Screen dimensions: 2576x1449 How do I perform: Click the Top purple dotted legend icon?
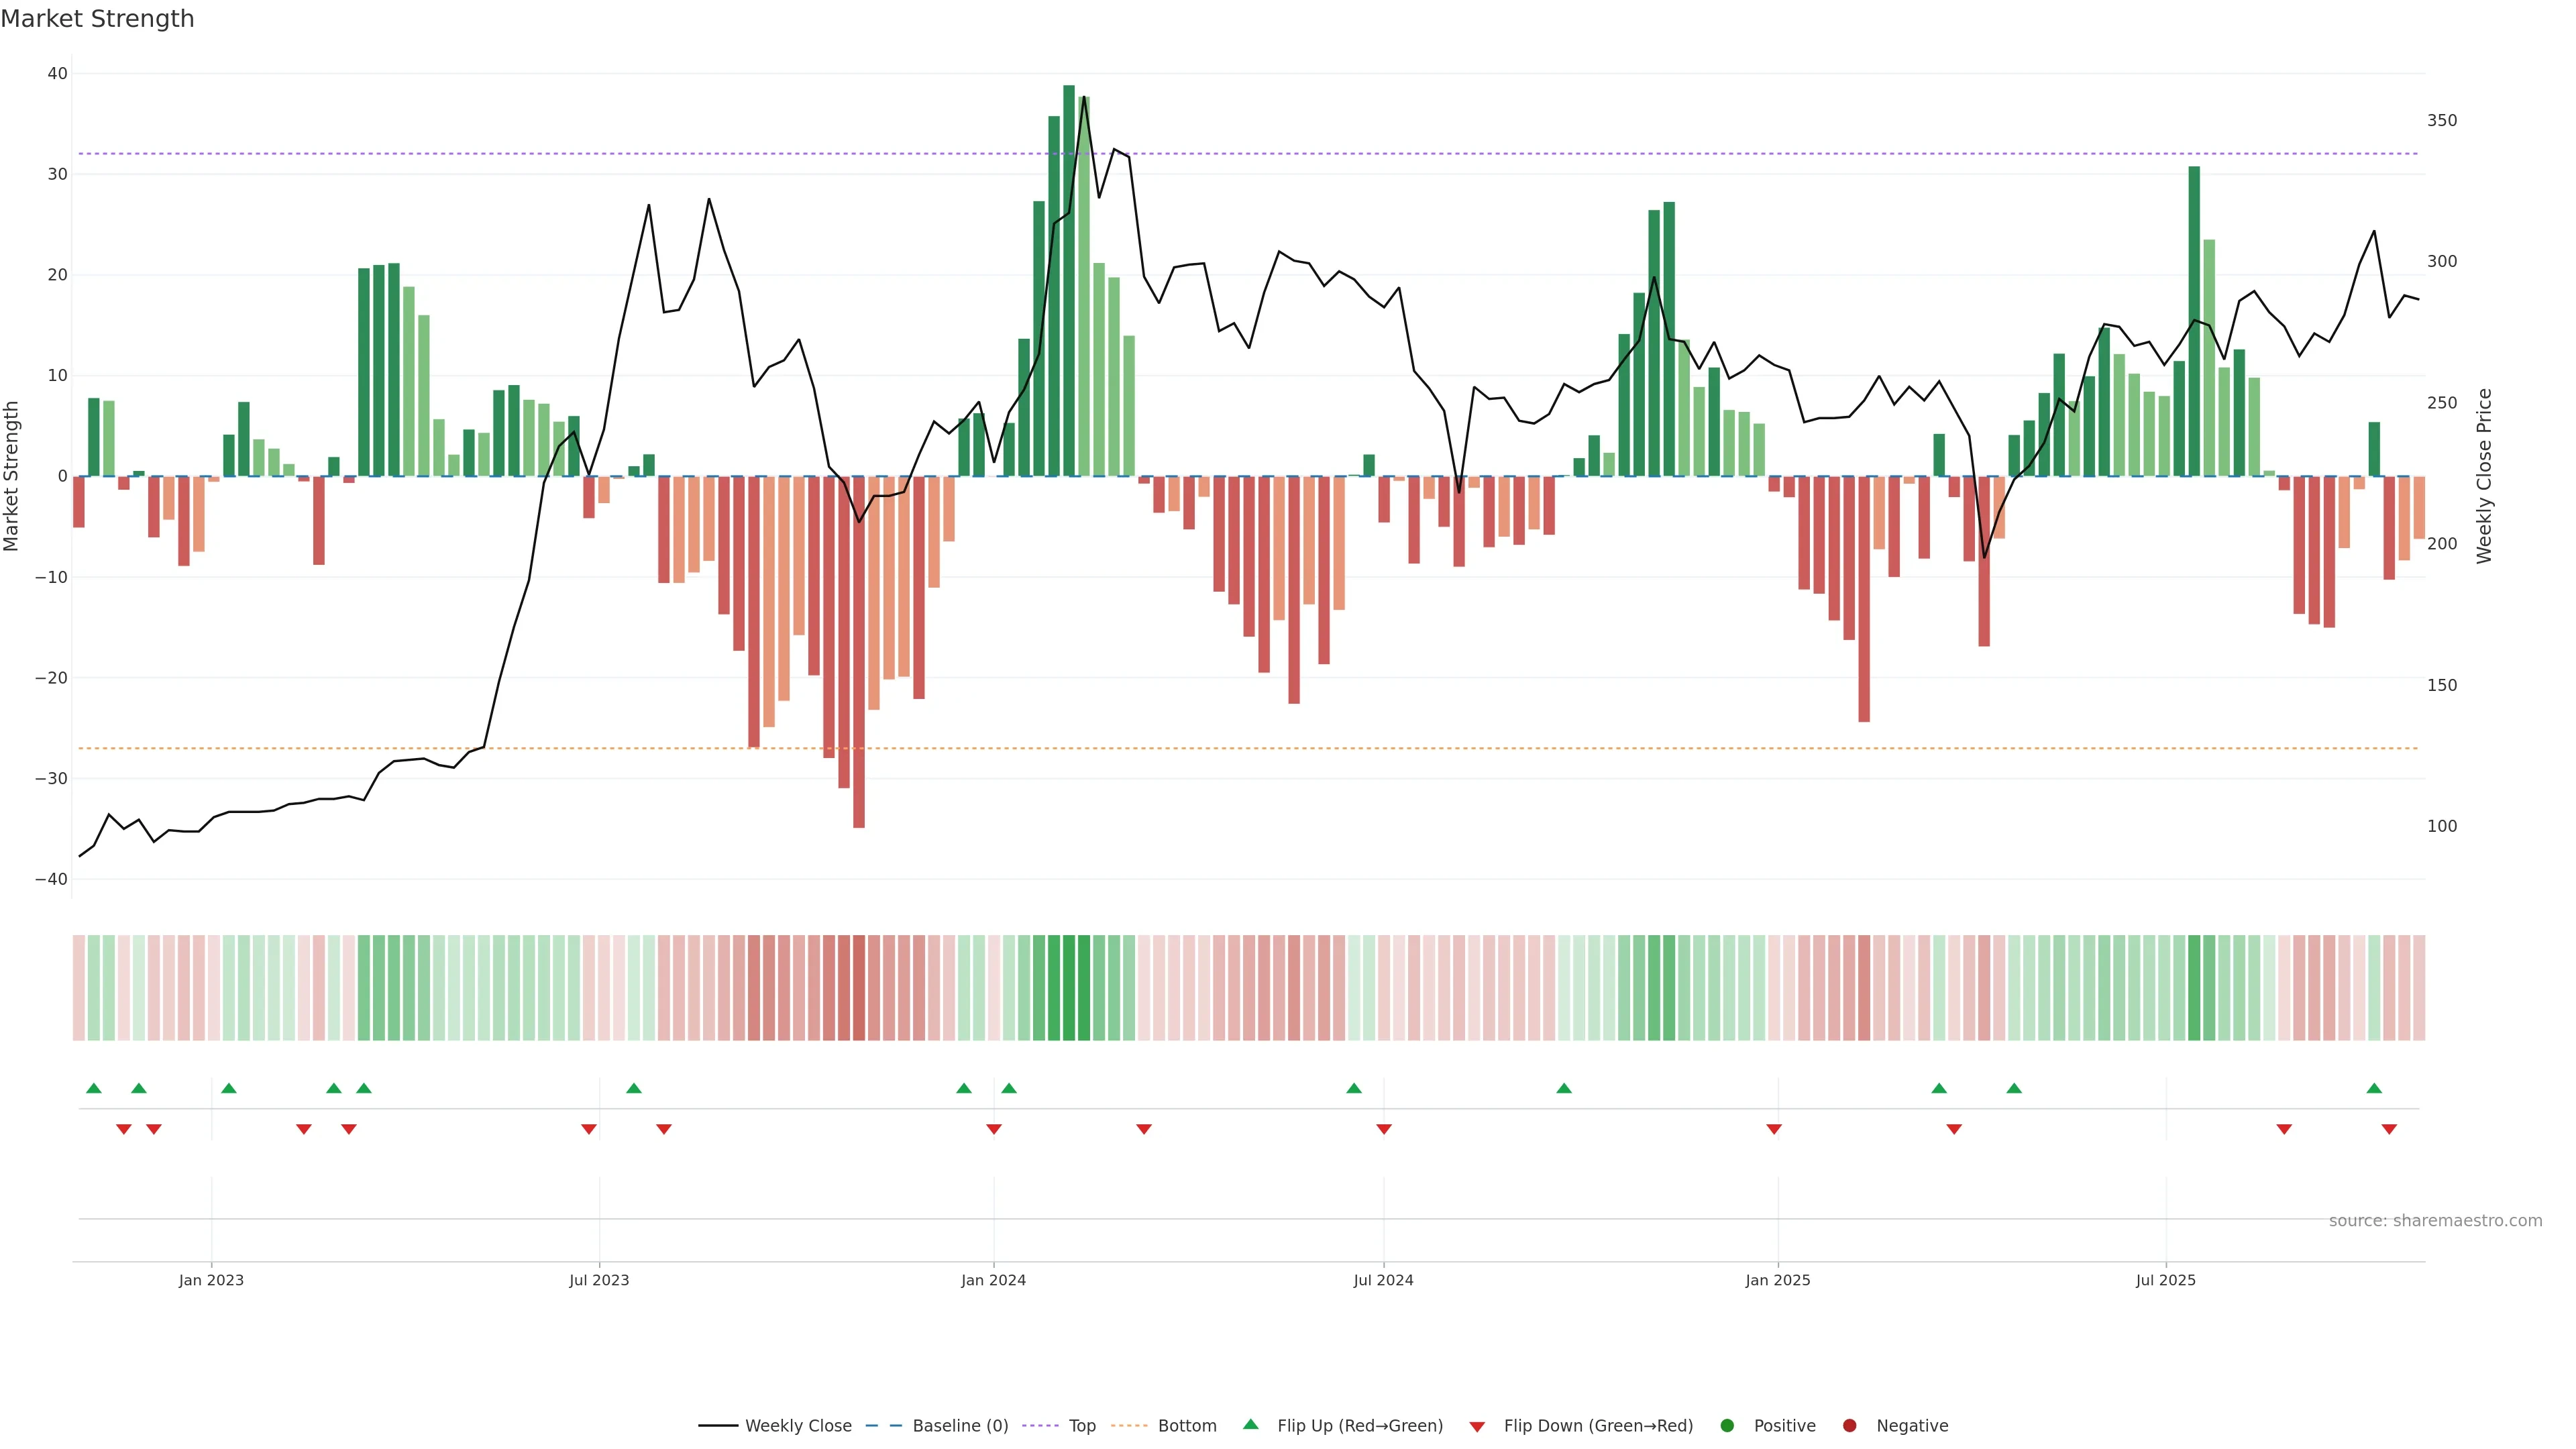pos(1041,1426)
